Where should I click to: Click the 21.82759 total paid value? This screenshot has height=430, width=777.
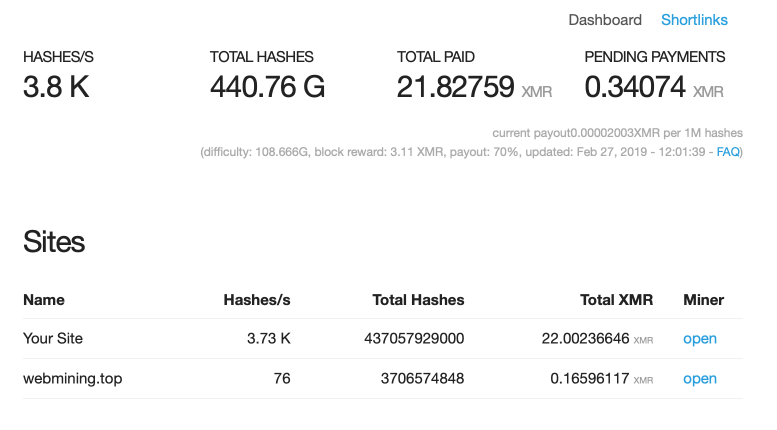coord(455,87)
